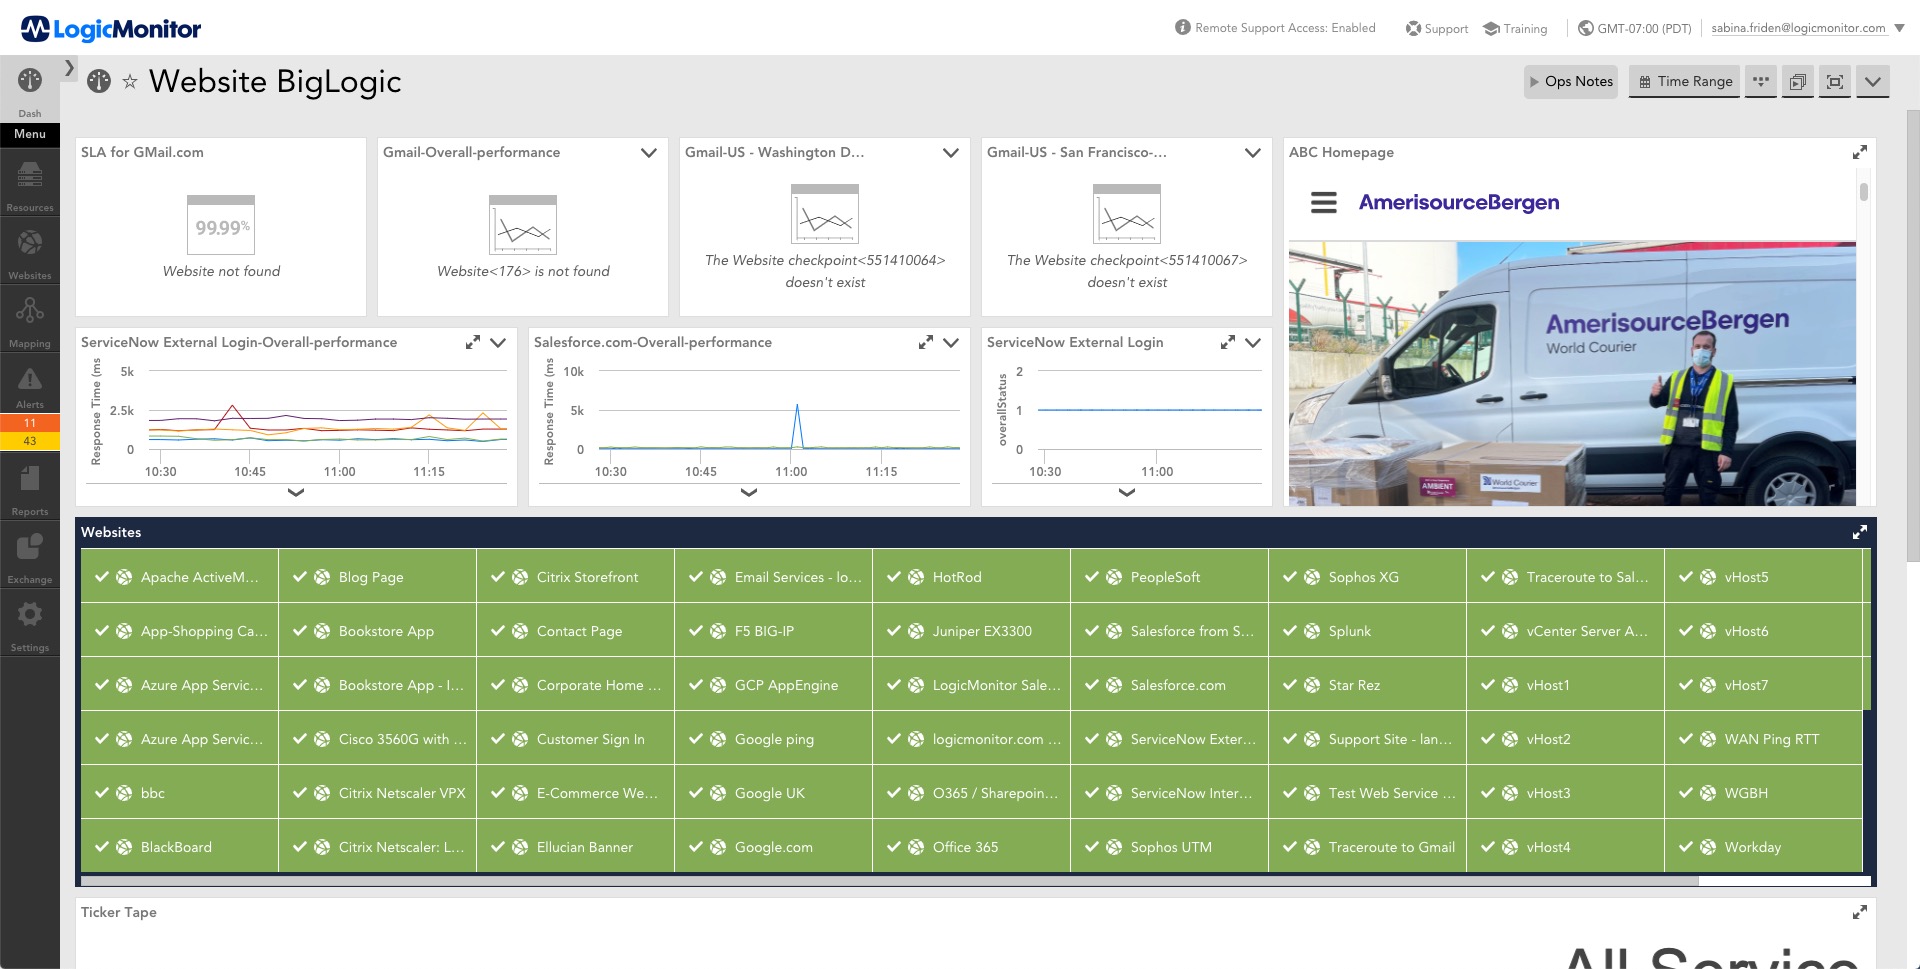Viewport: 1920px width, 969px height.
Task: Open Settings from the sidebar
Action: tap(29, 622)
